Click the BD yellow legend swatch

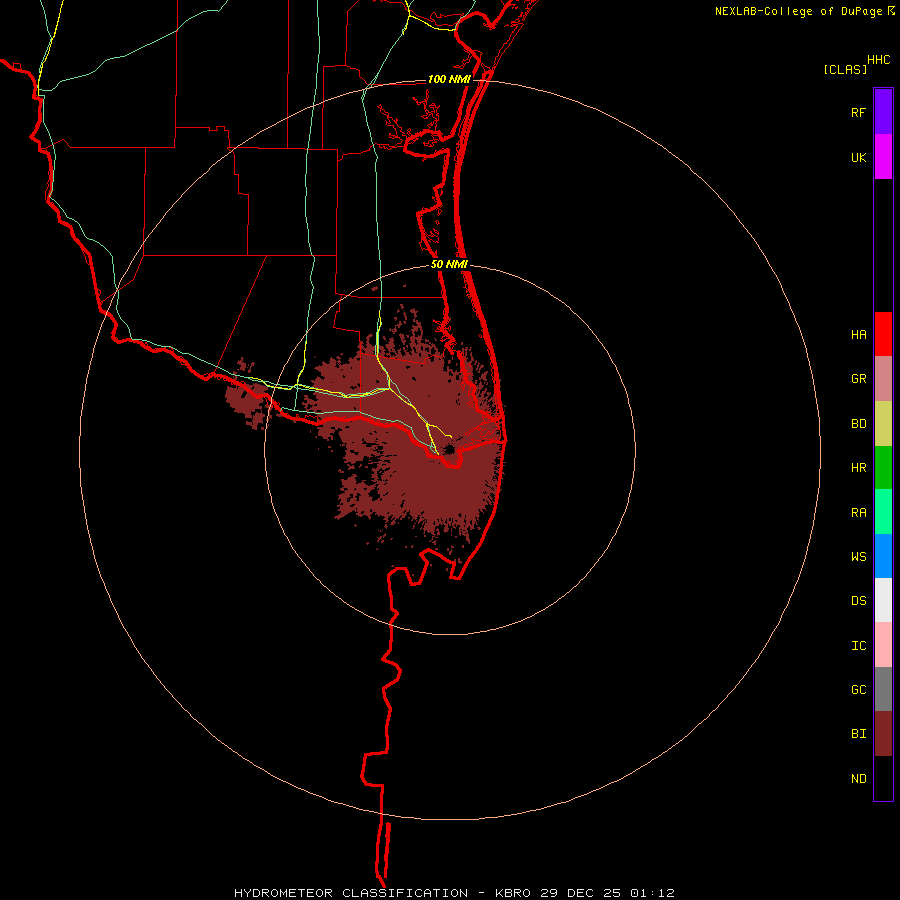tap(883, 424)
